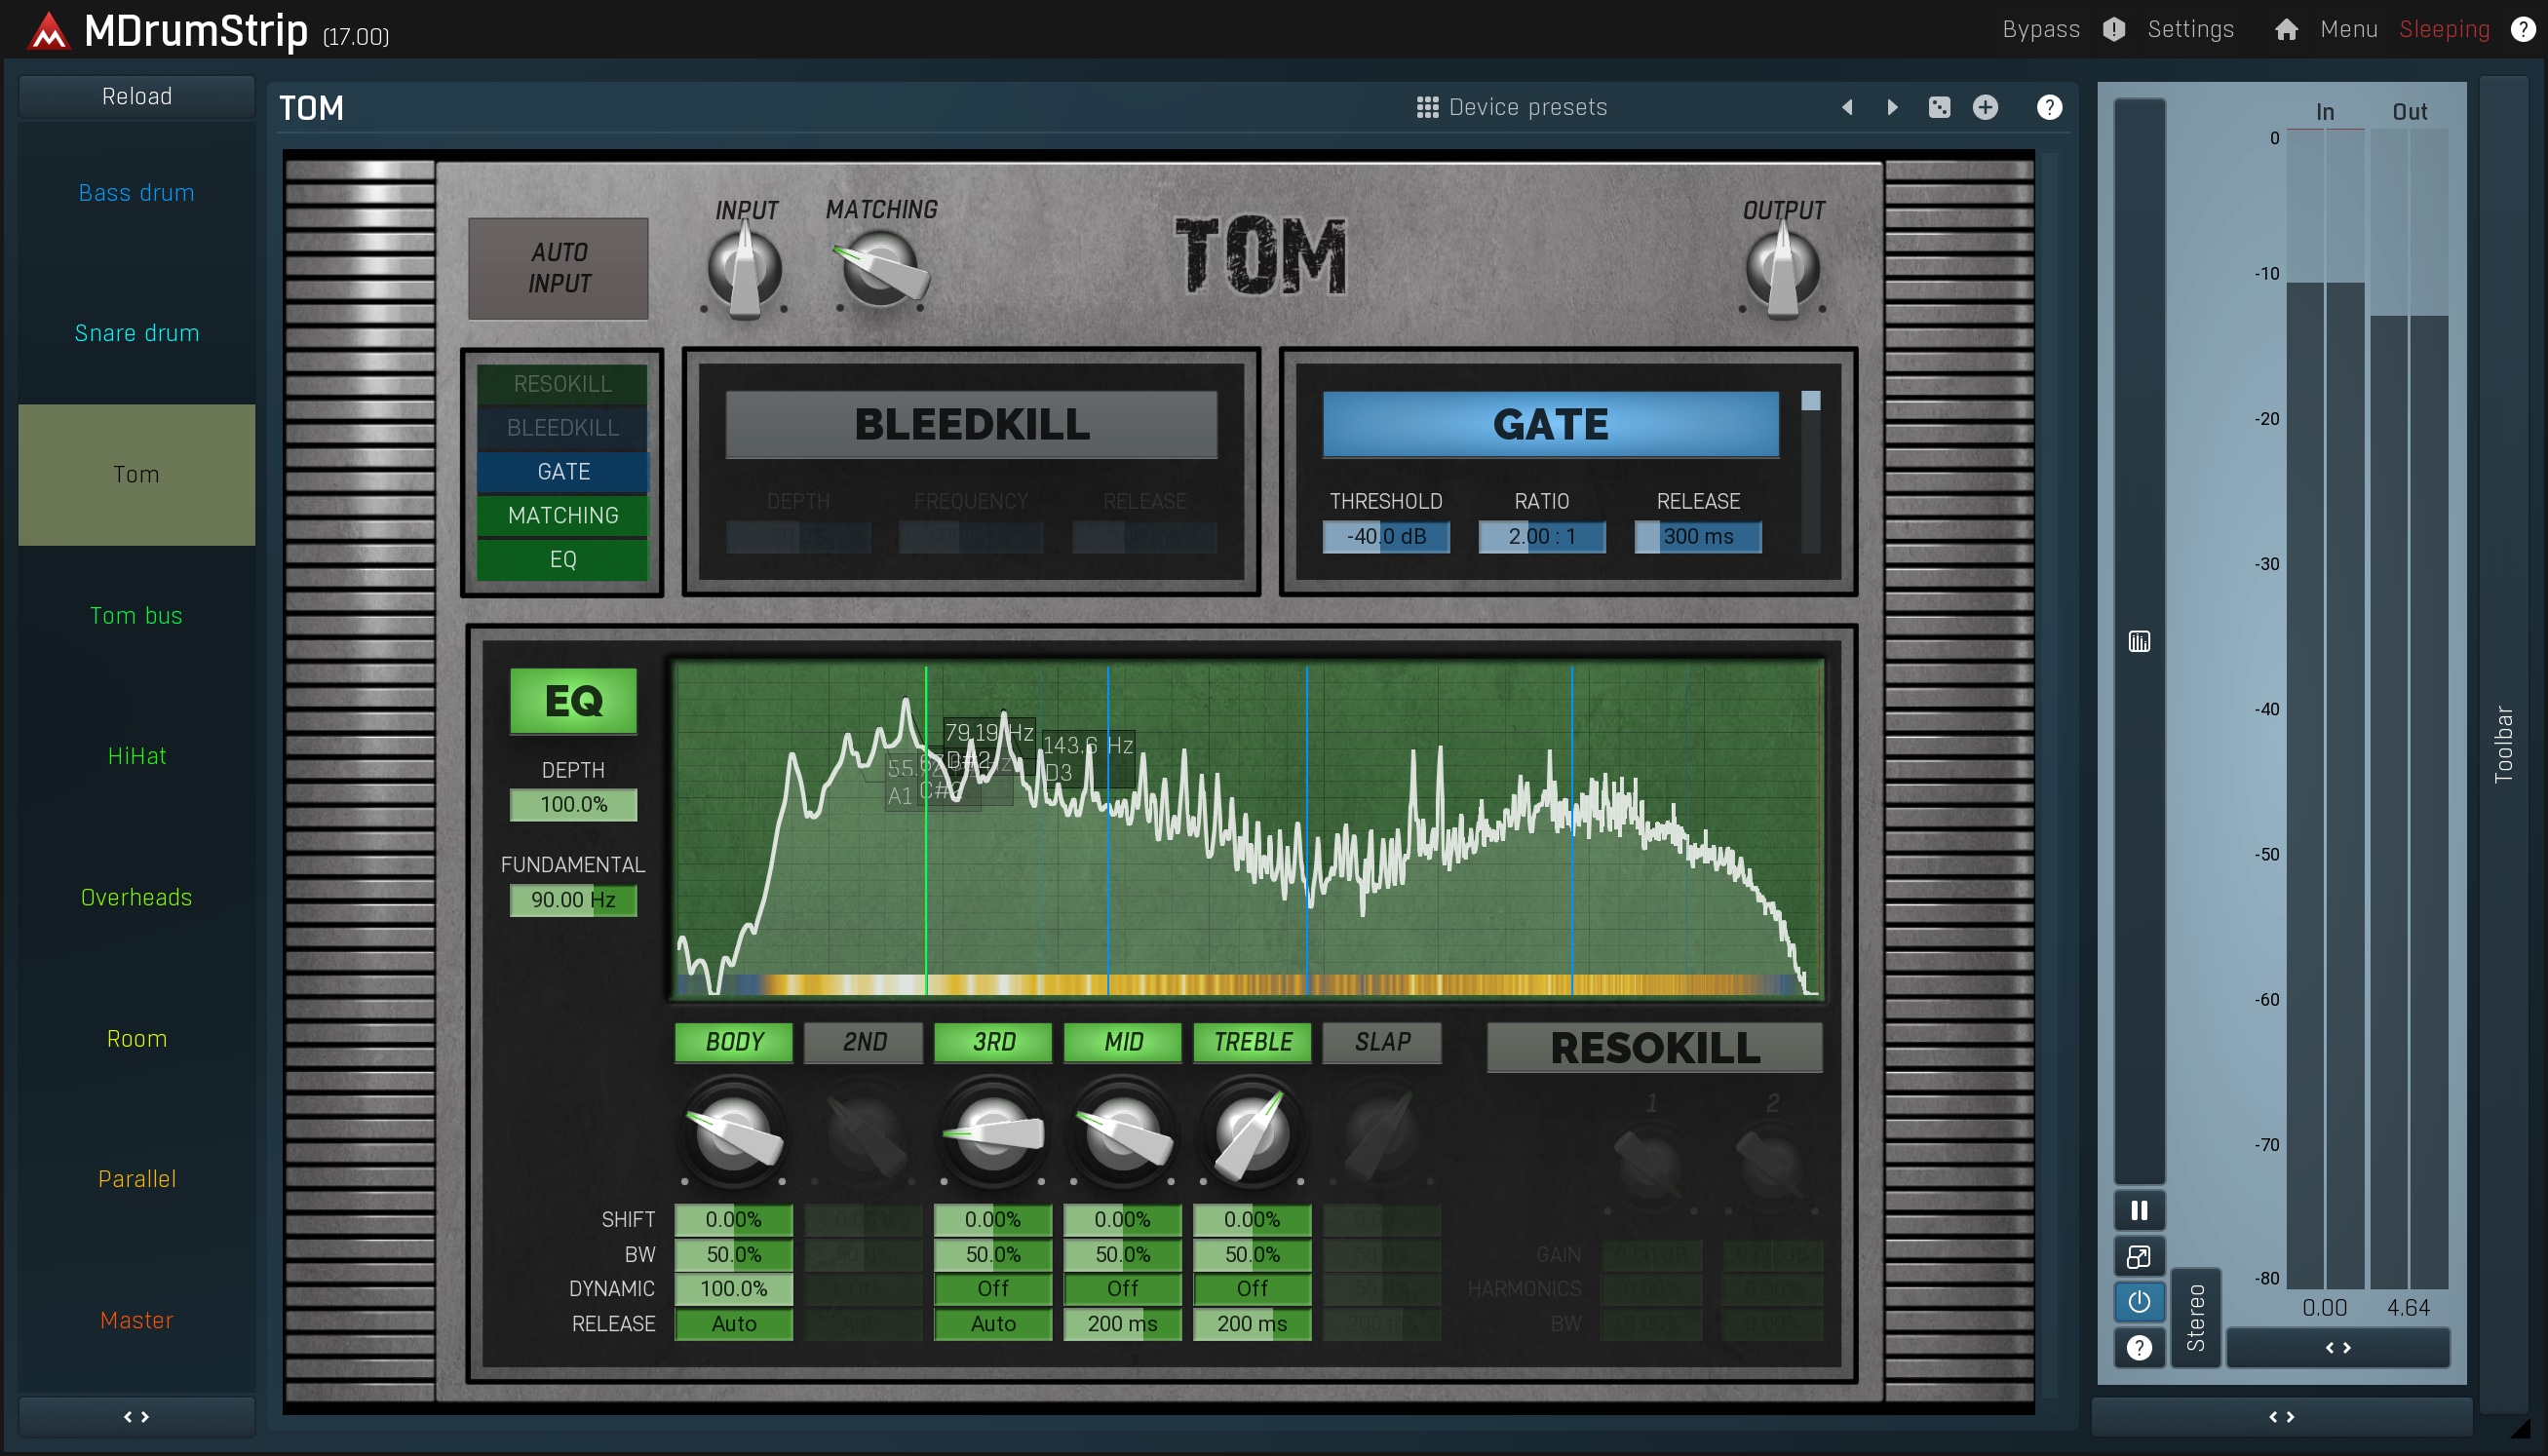Click the Reload button
The height and width of the screenshot is (1456, 2548).
136,96
